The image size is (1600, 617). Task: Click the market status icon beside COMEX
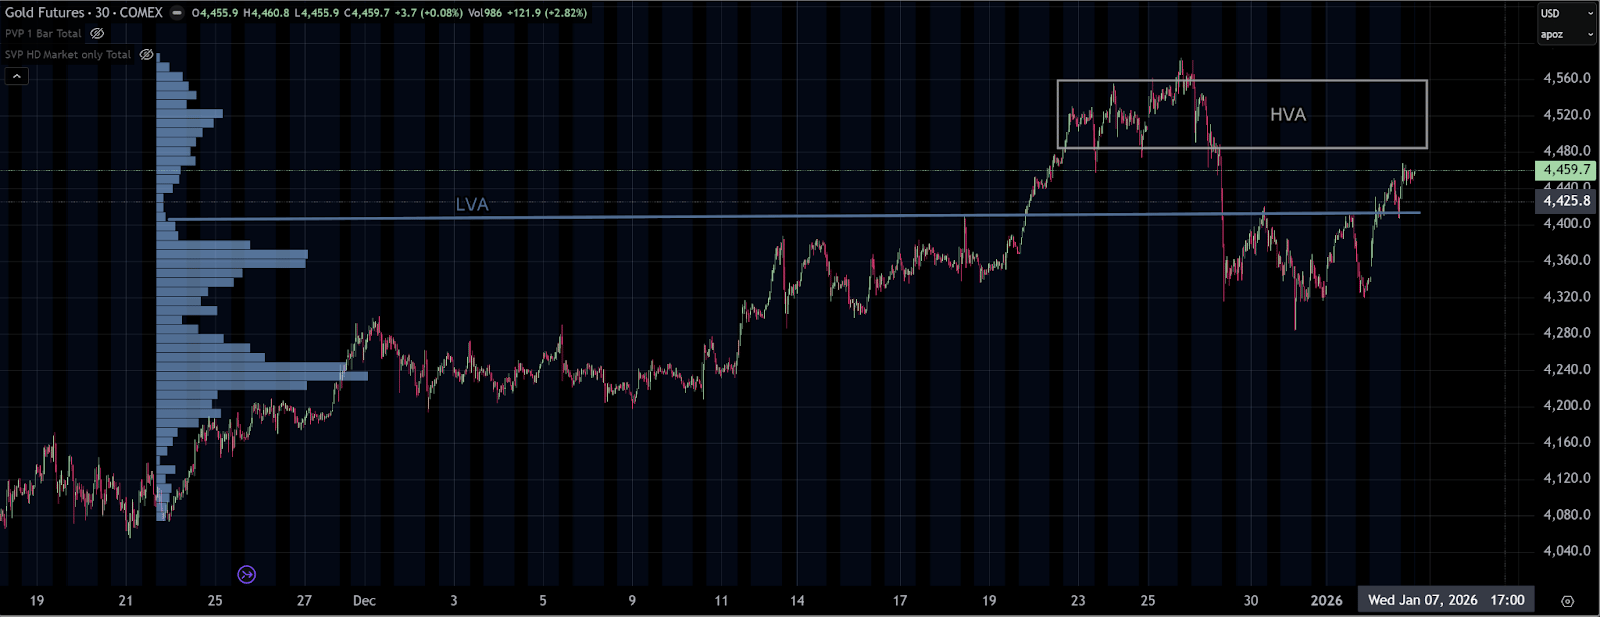point(177,13)
